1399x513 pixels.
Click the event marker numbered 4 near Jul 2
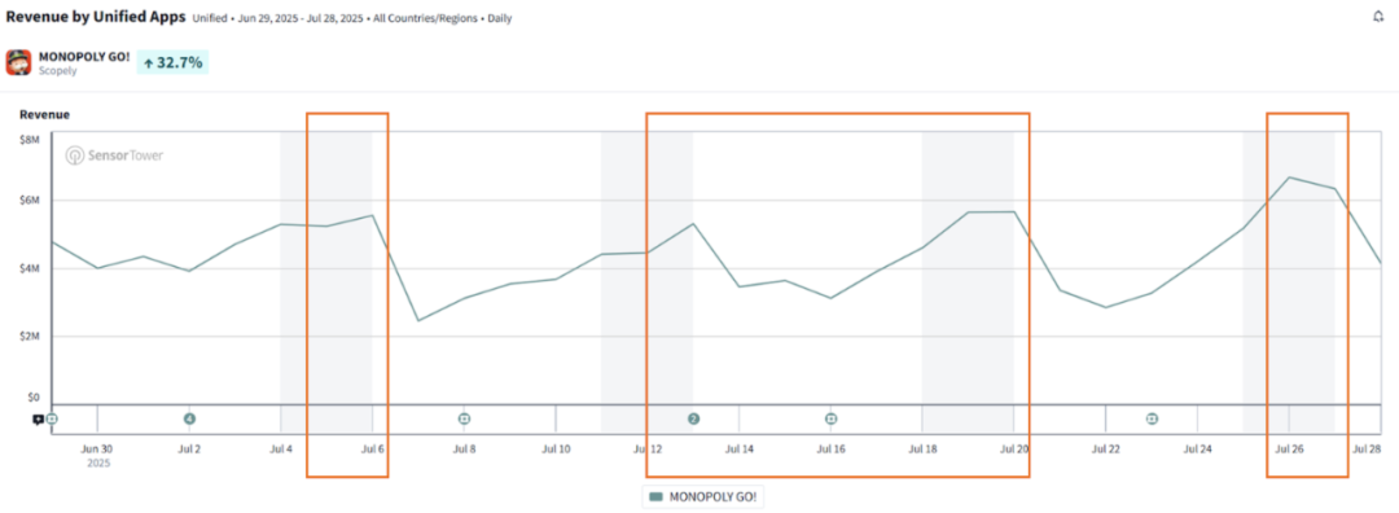pos(189,419)
